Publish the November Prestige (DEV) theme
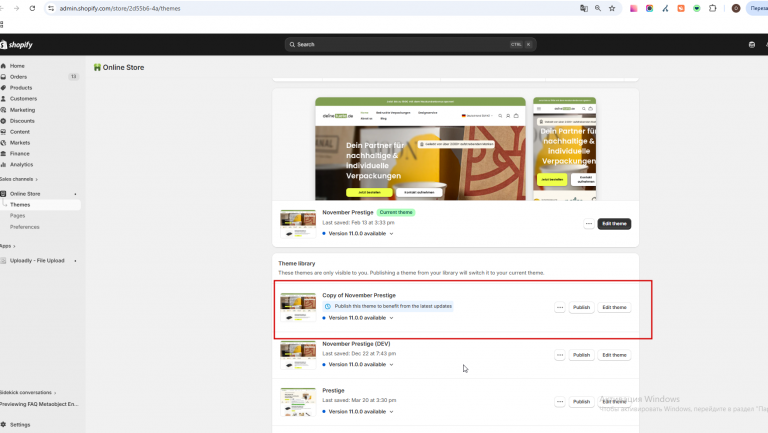768x433 pixels. coord(581,355)
